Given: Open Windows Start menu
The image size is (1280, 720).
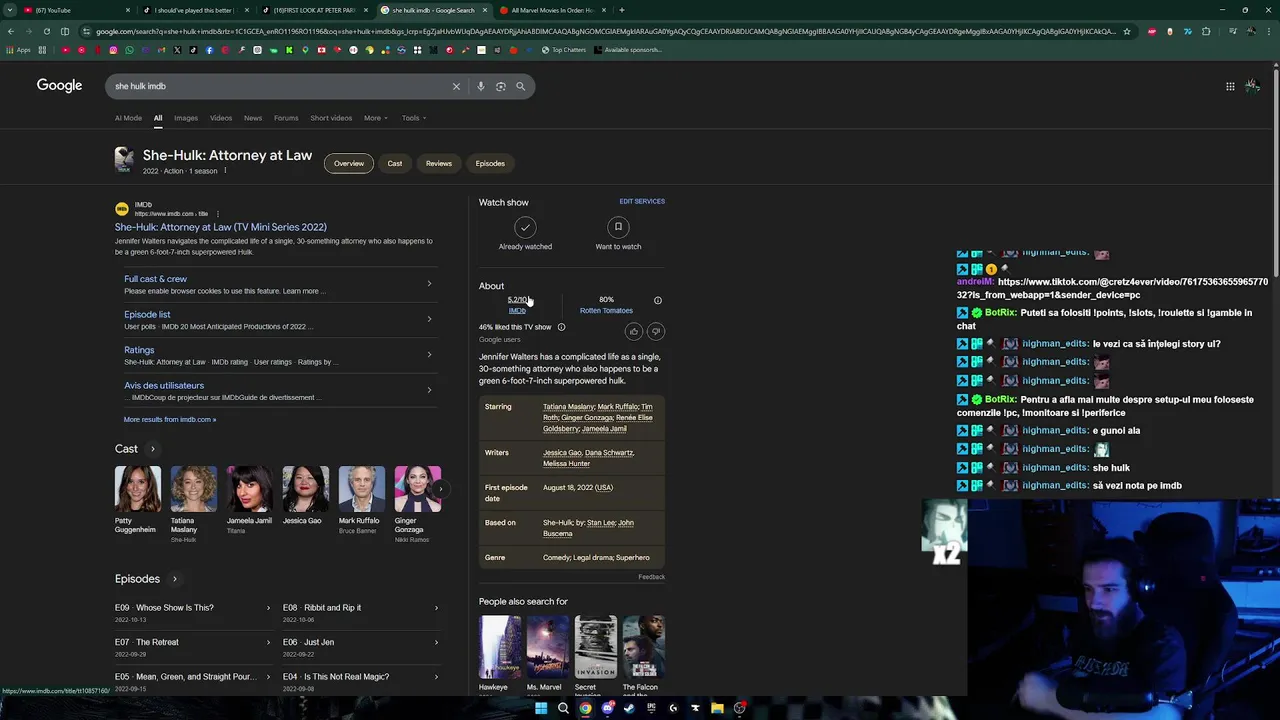Looking at the screenshot, I should point(541,708).
